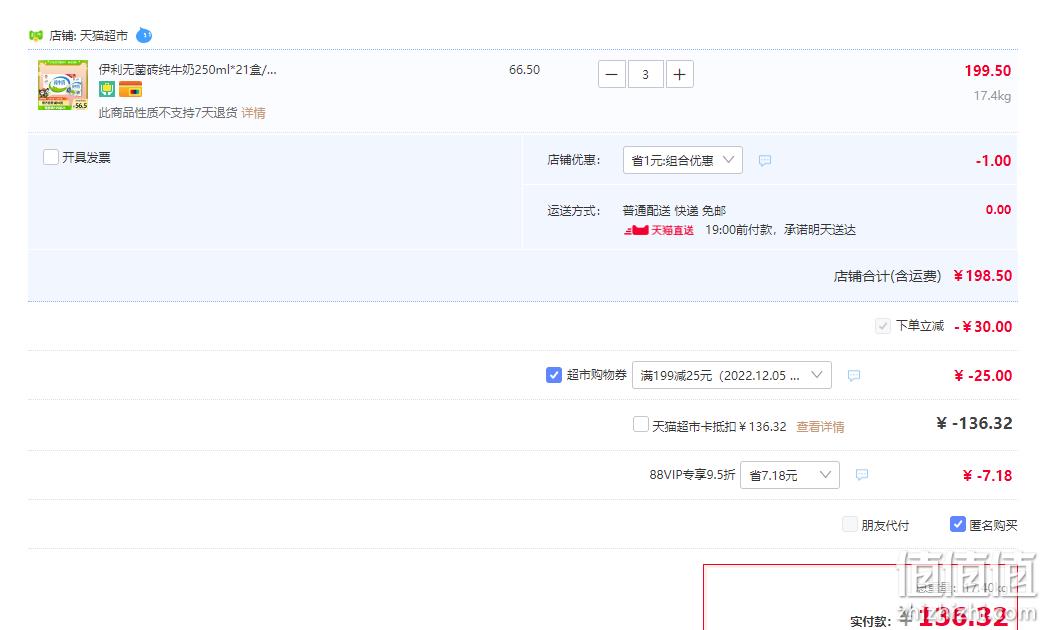Image resolution: width=1046 pixels, height=630 pixels.
Task: Uncheck the 超市购物券 checkbox
Action: click(554, 375)
